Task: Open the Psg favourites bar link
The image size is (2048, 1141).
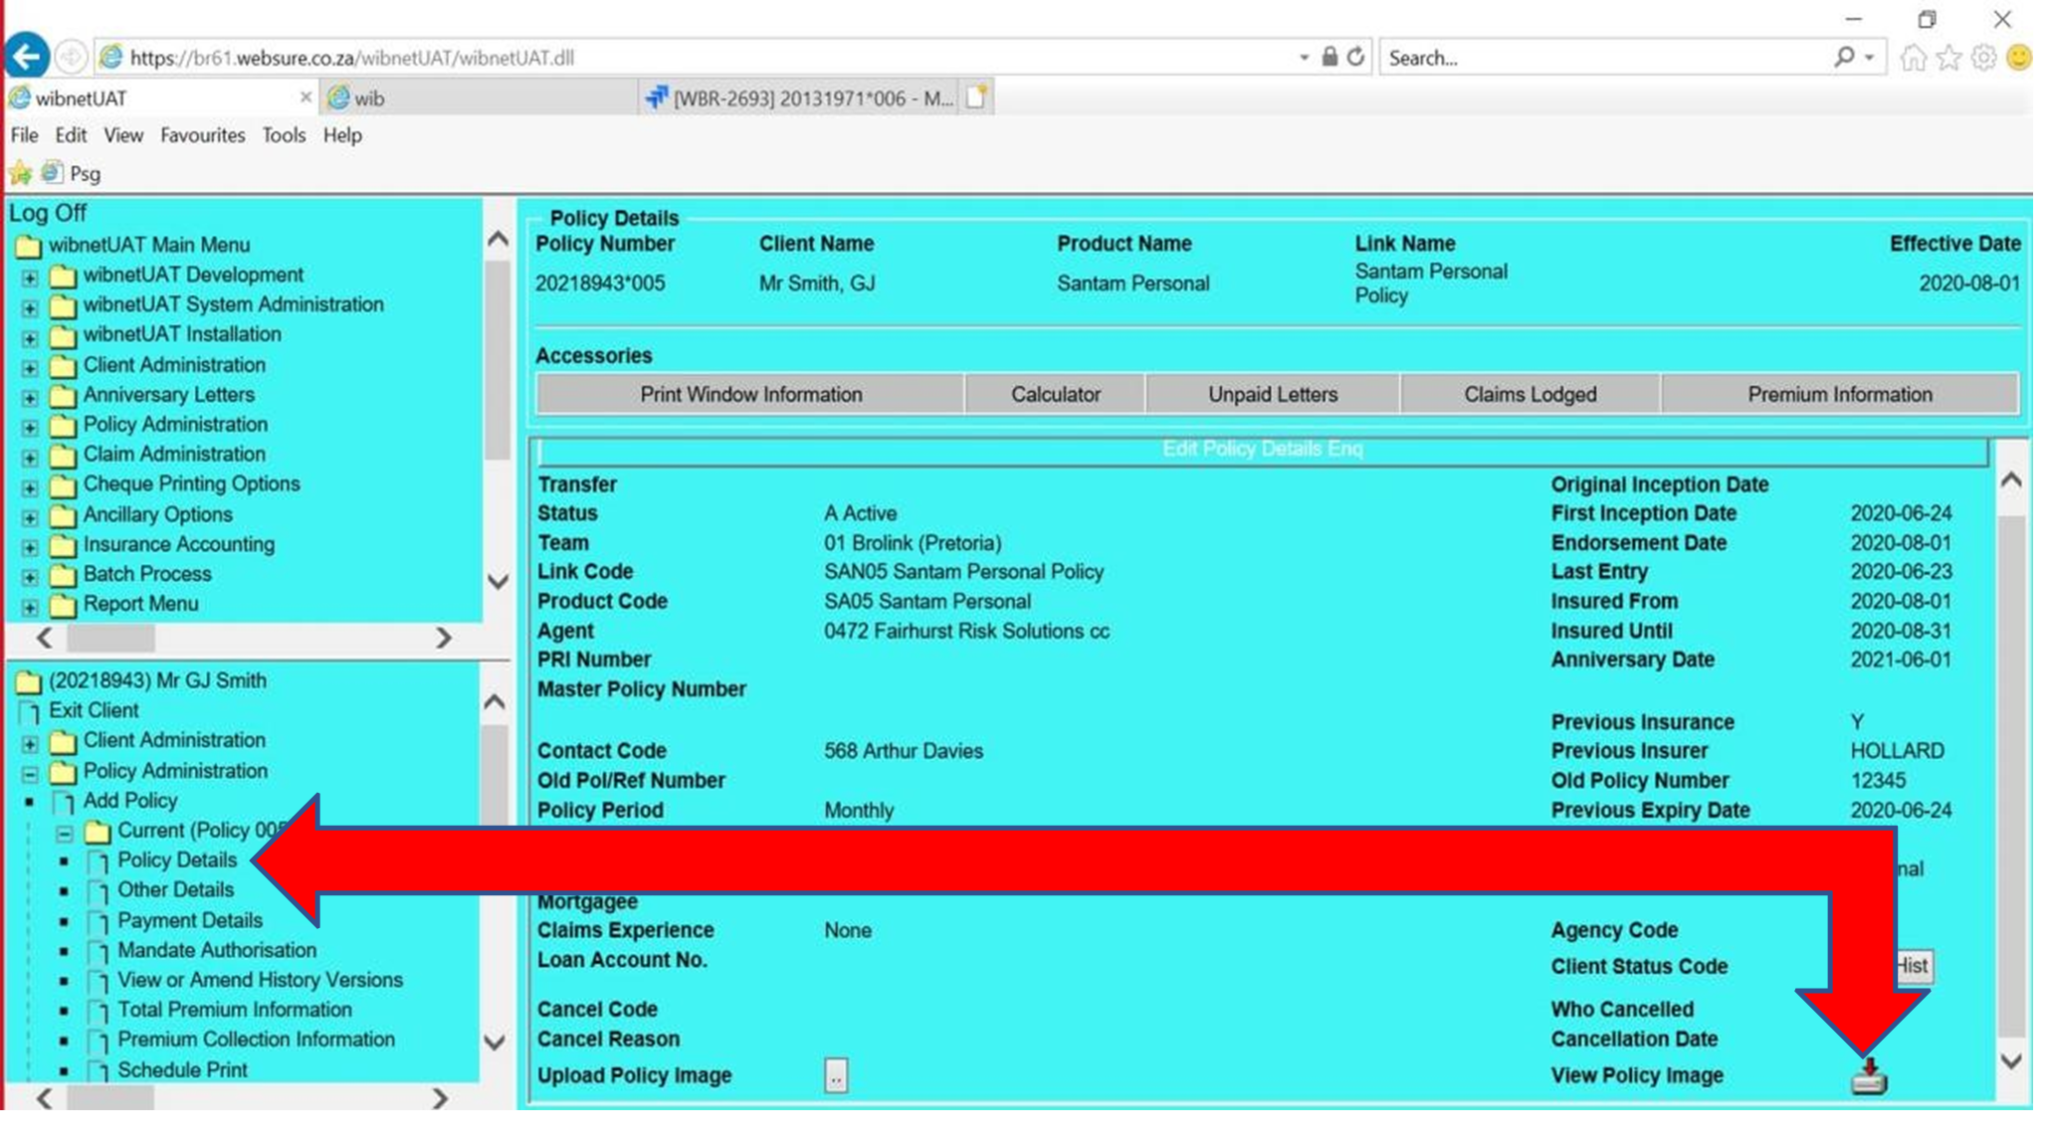Action: [x=71, y=173]
